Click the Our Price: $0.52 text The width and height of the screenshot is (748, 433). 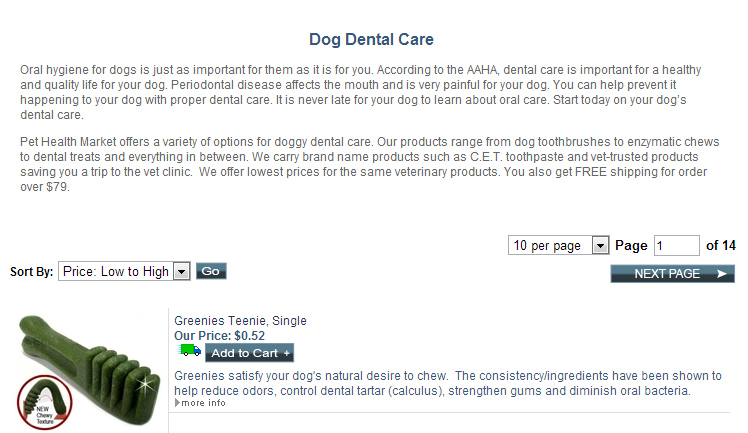[219, 336]
